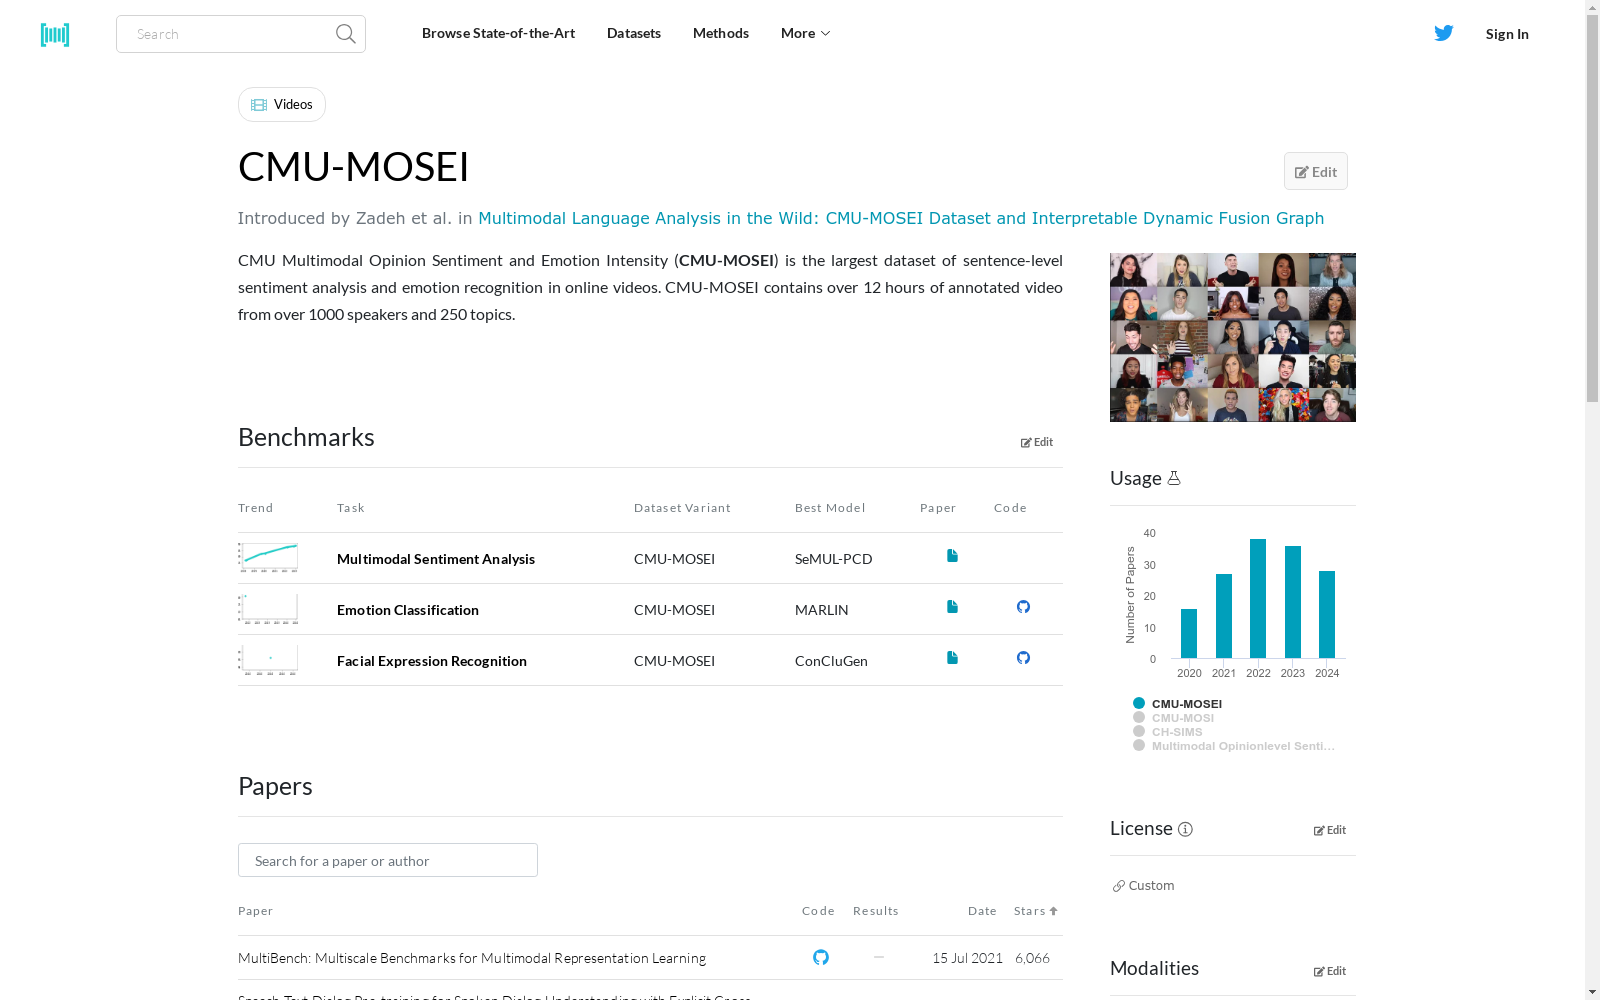Viewport: 1600px width, 1000px height.
Task: Click Sign In
Action: [x=1507, y=34]
